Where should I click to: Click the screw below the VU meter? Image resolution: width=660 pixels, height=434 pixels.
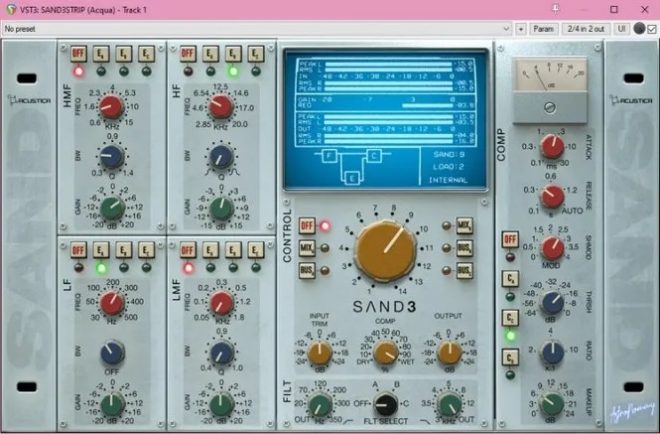(x=549, y=108)
